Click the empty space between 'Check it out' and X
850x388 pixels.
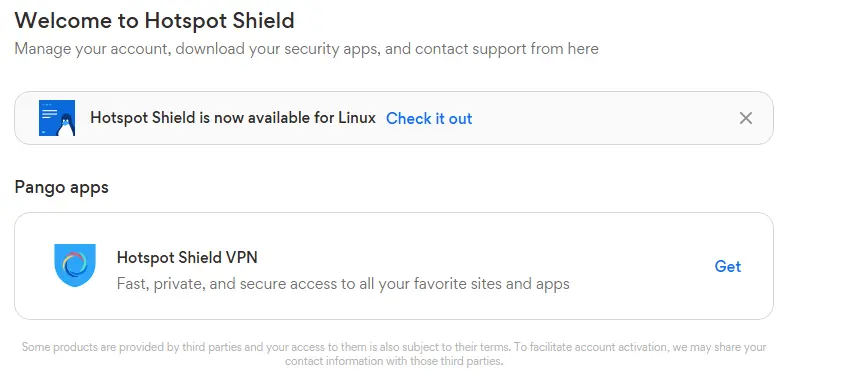[x=604, y=118]
